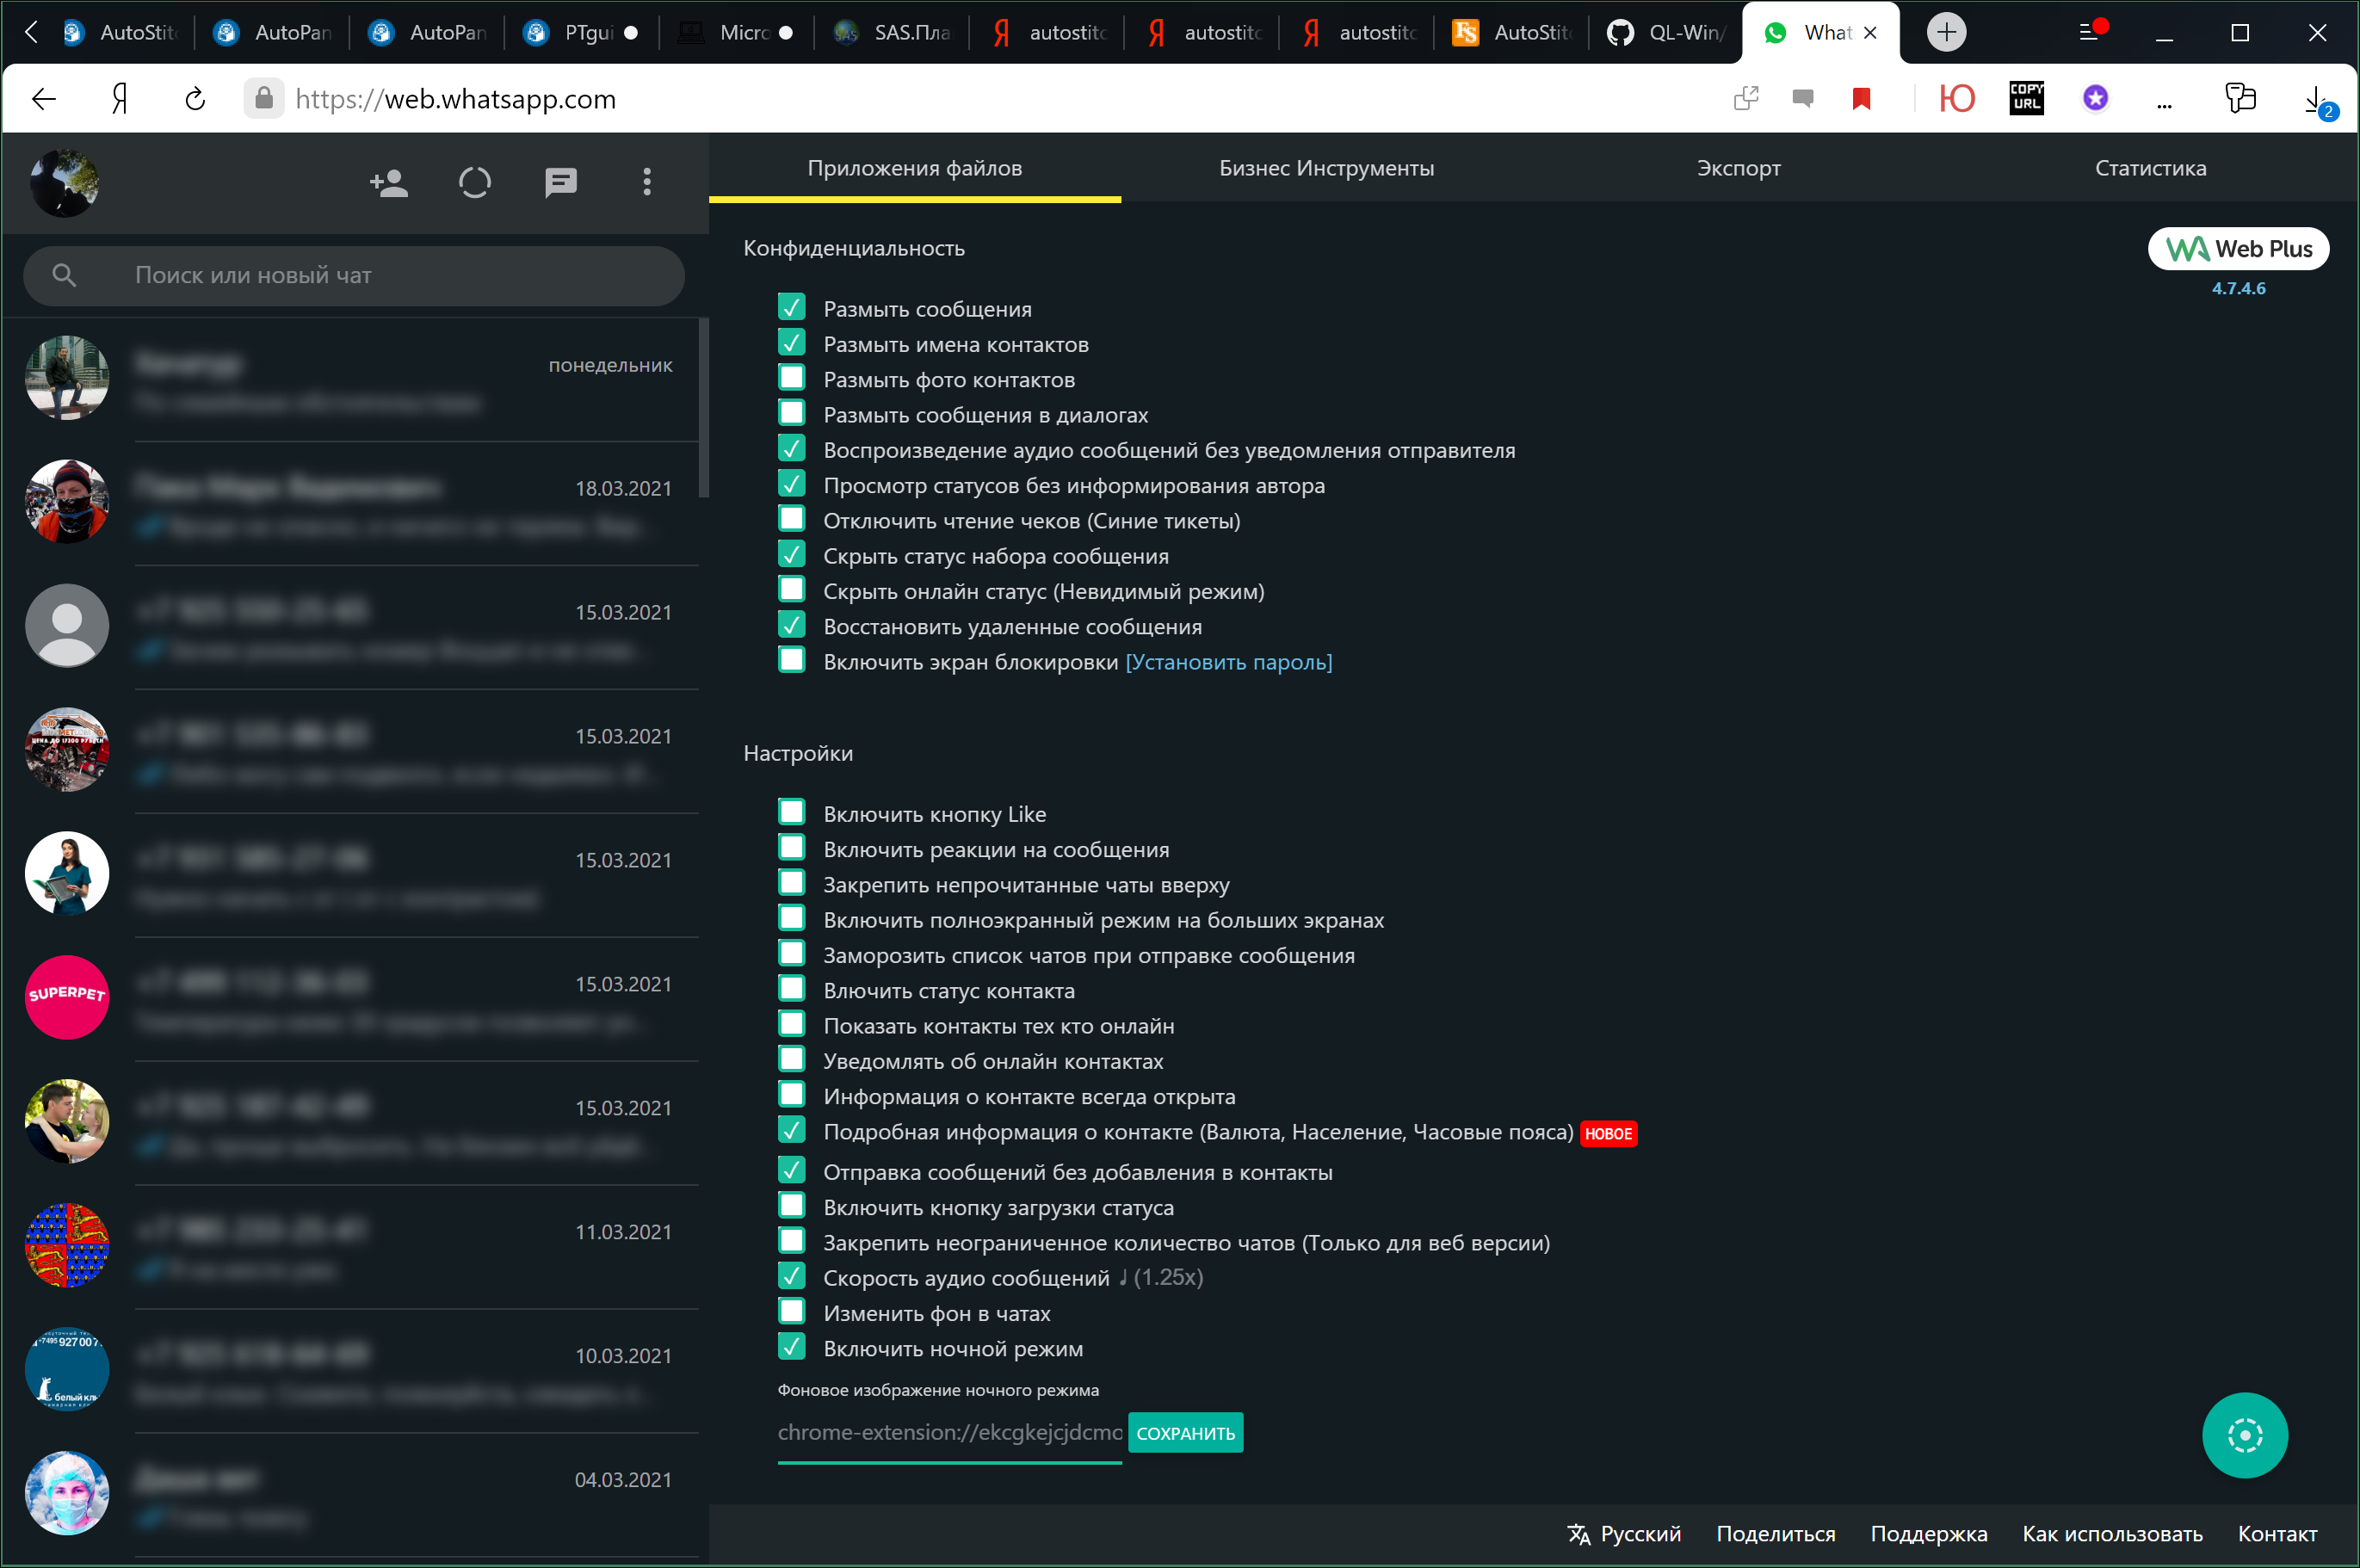Go back with the browser back arrow
Viewport: 2360px width, 1568px height.
44,98
